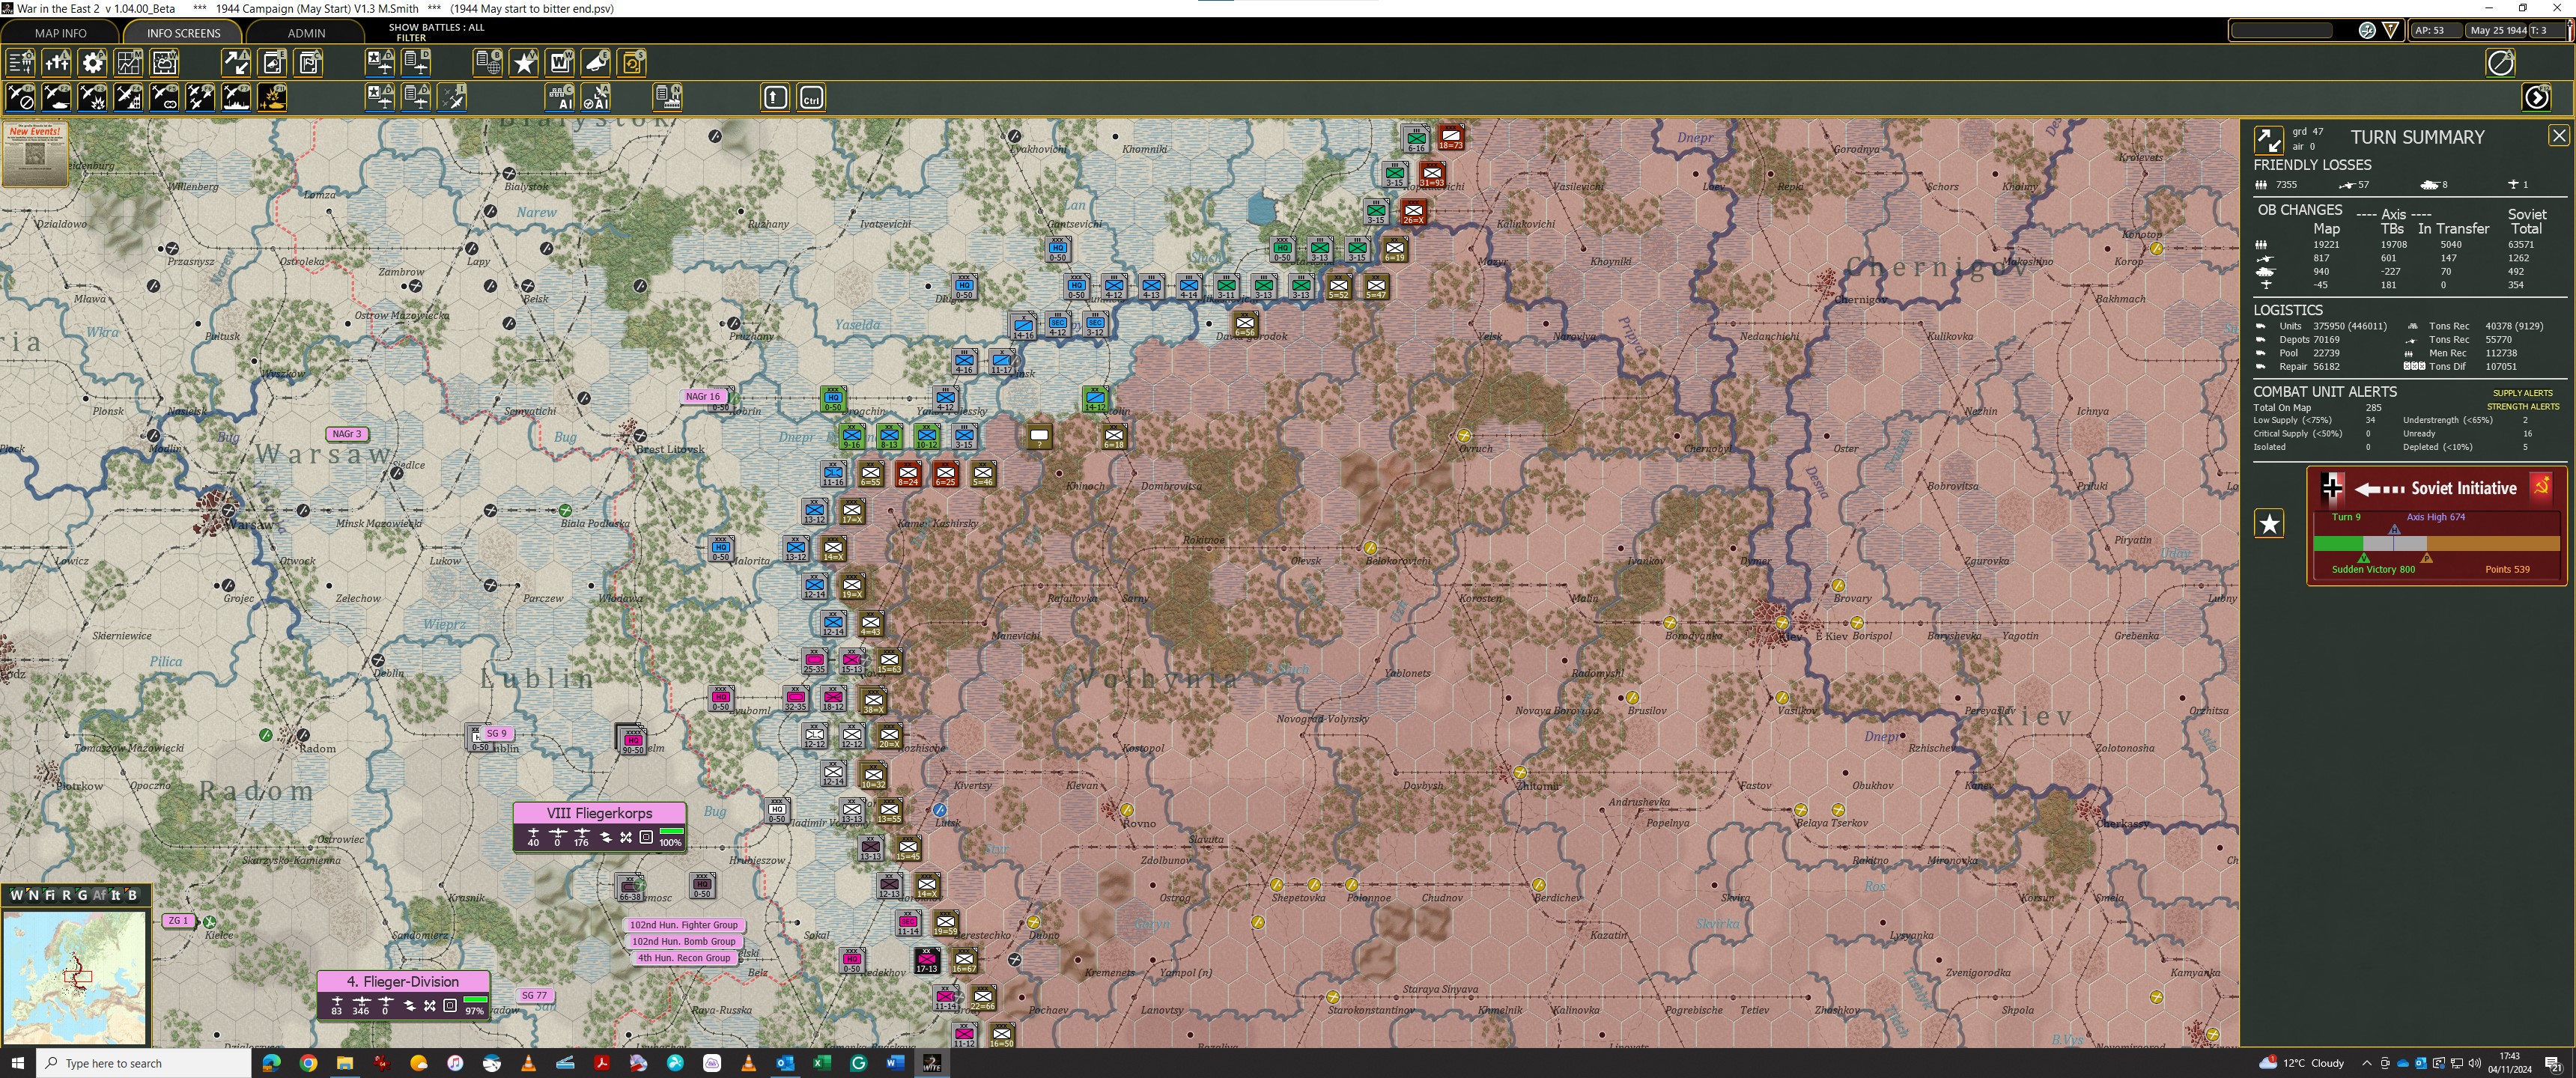Open the Air Doctrine star-and-plane icon
The width and height of the screenshot is (2576, 1078).
click(381, 63)
